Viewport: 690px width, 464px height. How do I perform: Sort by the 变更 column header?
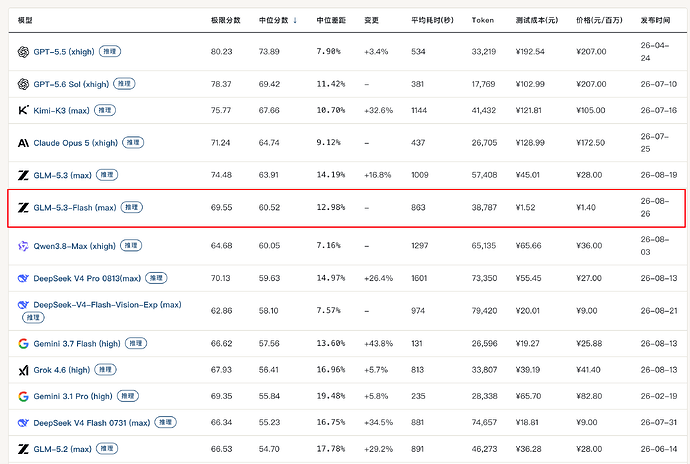tap(371, 20)
